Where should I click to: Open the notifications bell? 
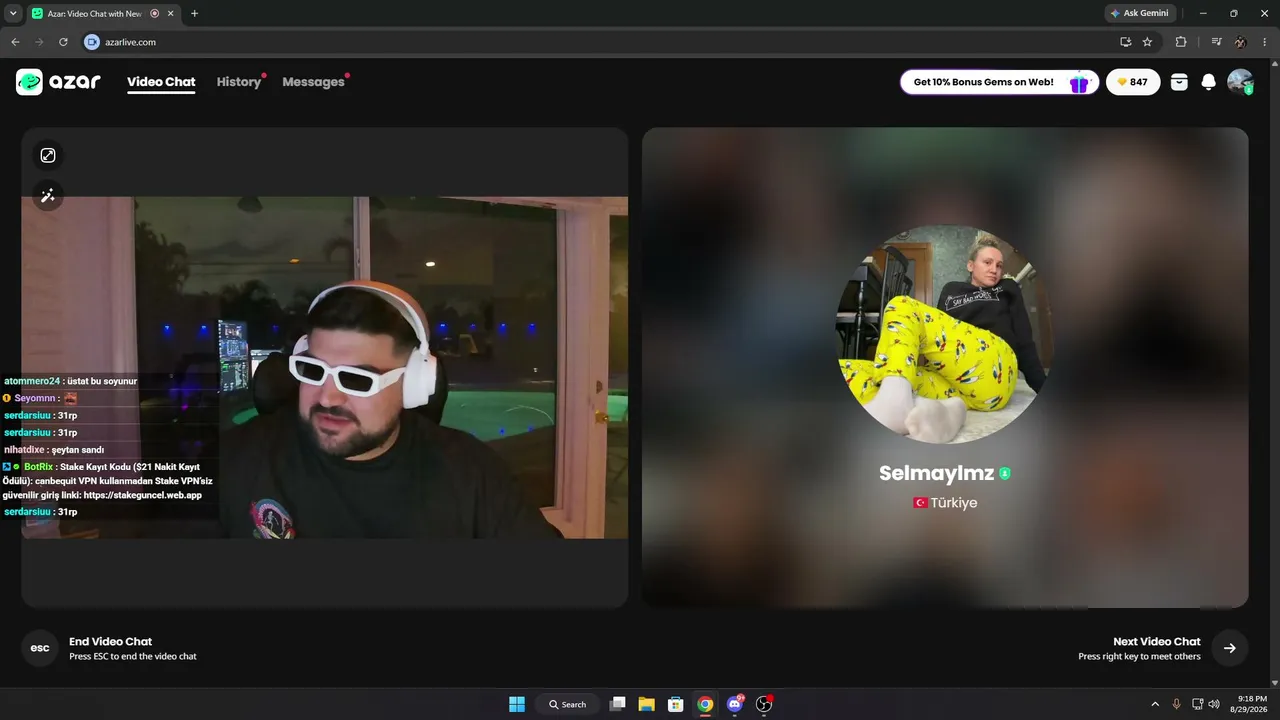pyautogui.click(x=1208, y=82)
